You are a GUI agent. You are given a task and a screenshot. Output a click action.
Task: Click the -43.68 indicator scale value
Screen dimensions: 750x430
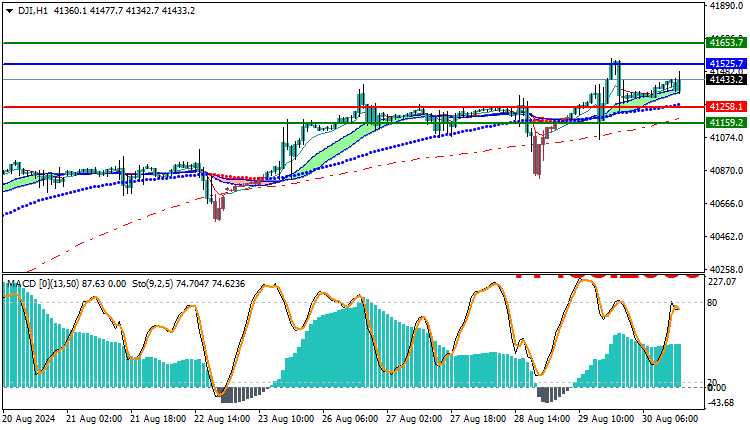click(720, 403)
